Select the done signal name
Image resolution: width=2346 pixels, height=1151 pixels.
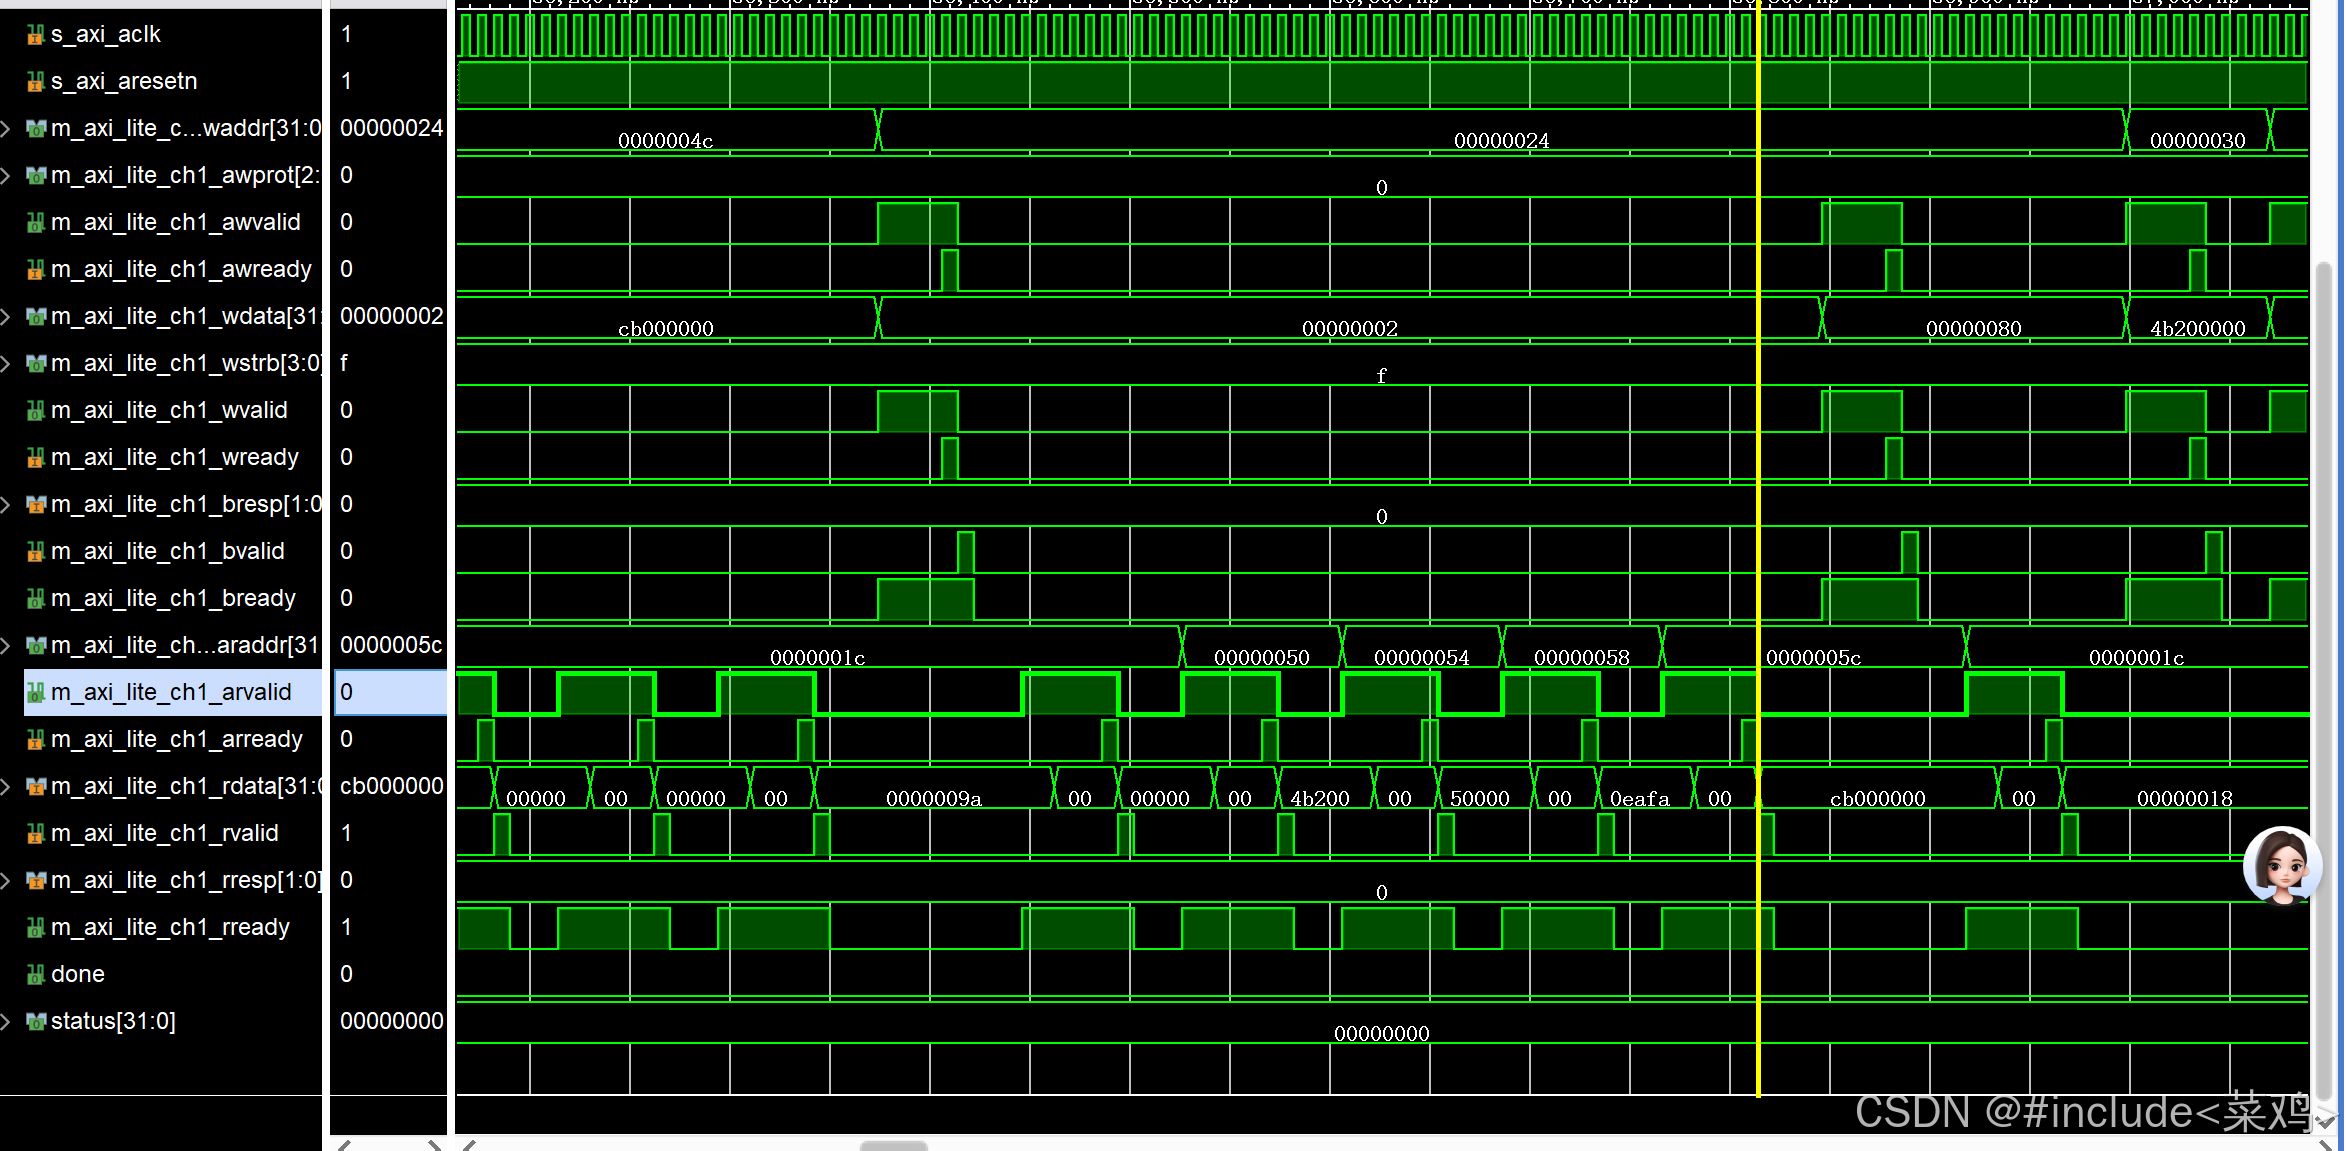coord(78,974)
